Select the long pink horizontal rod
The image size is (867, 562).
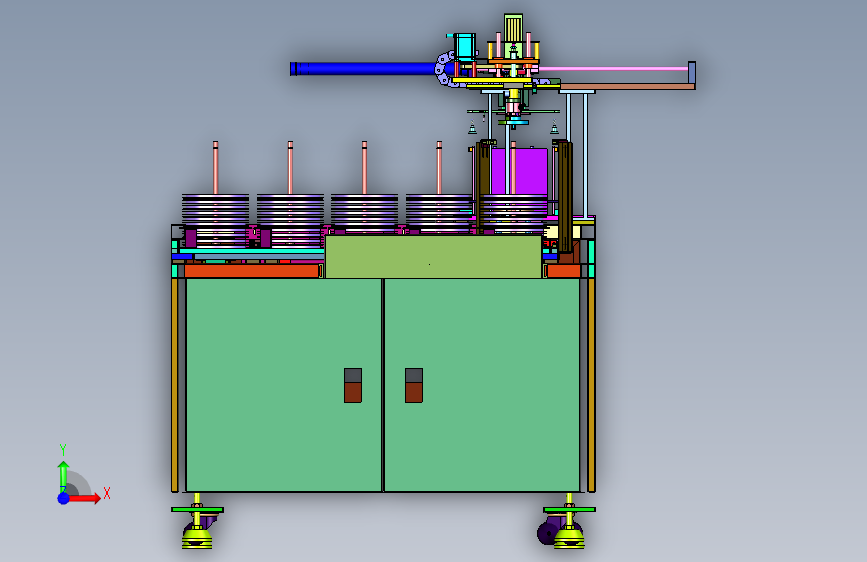613,69
